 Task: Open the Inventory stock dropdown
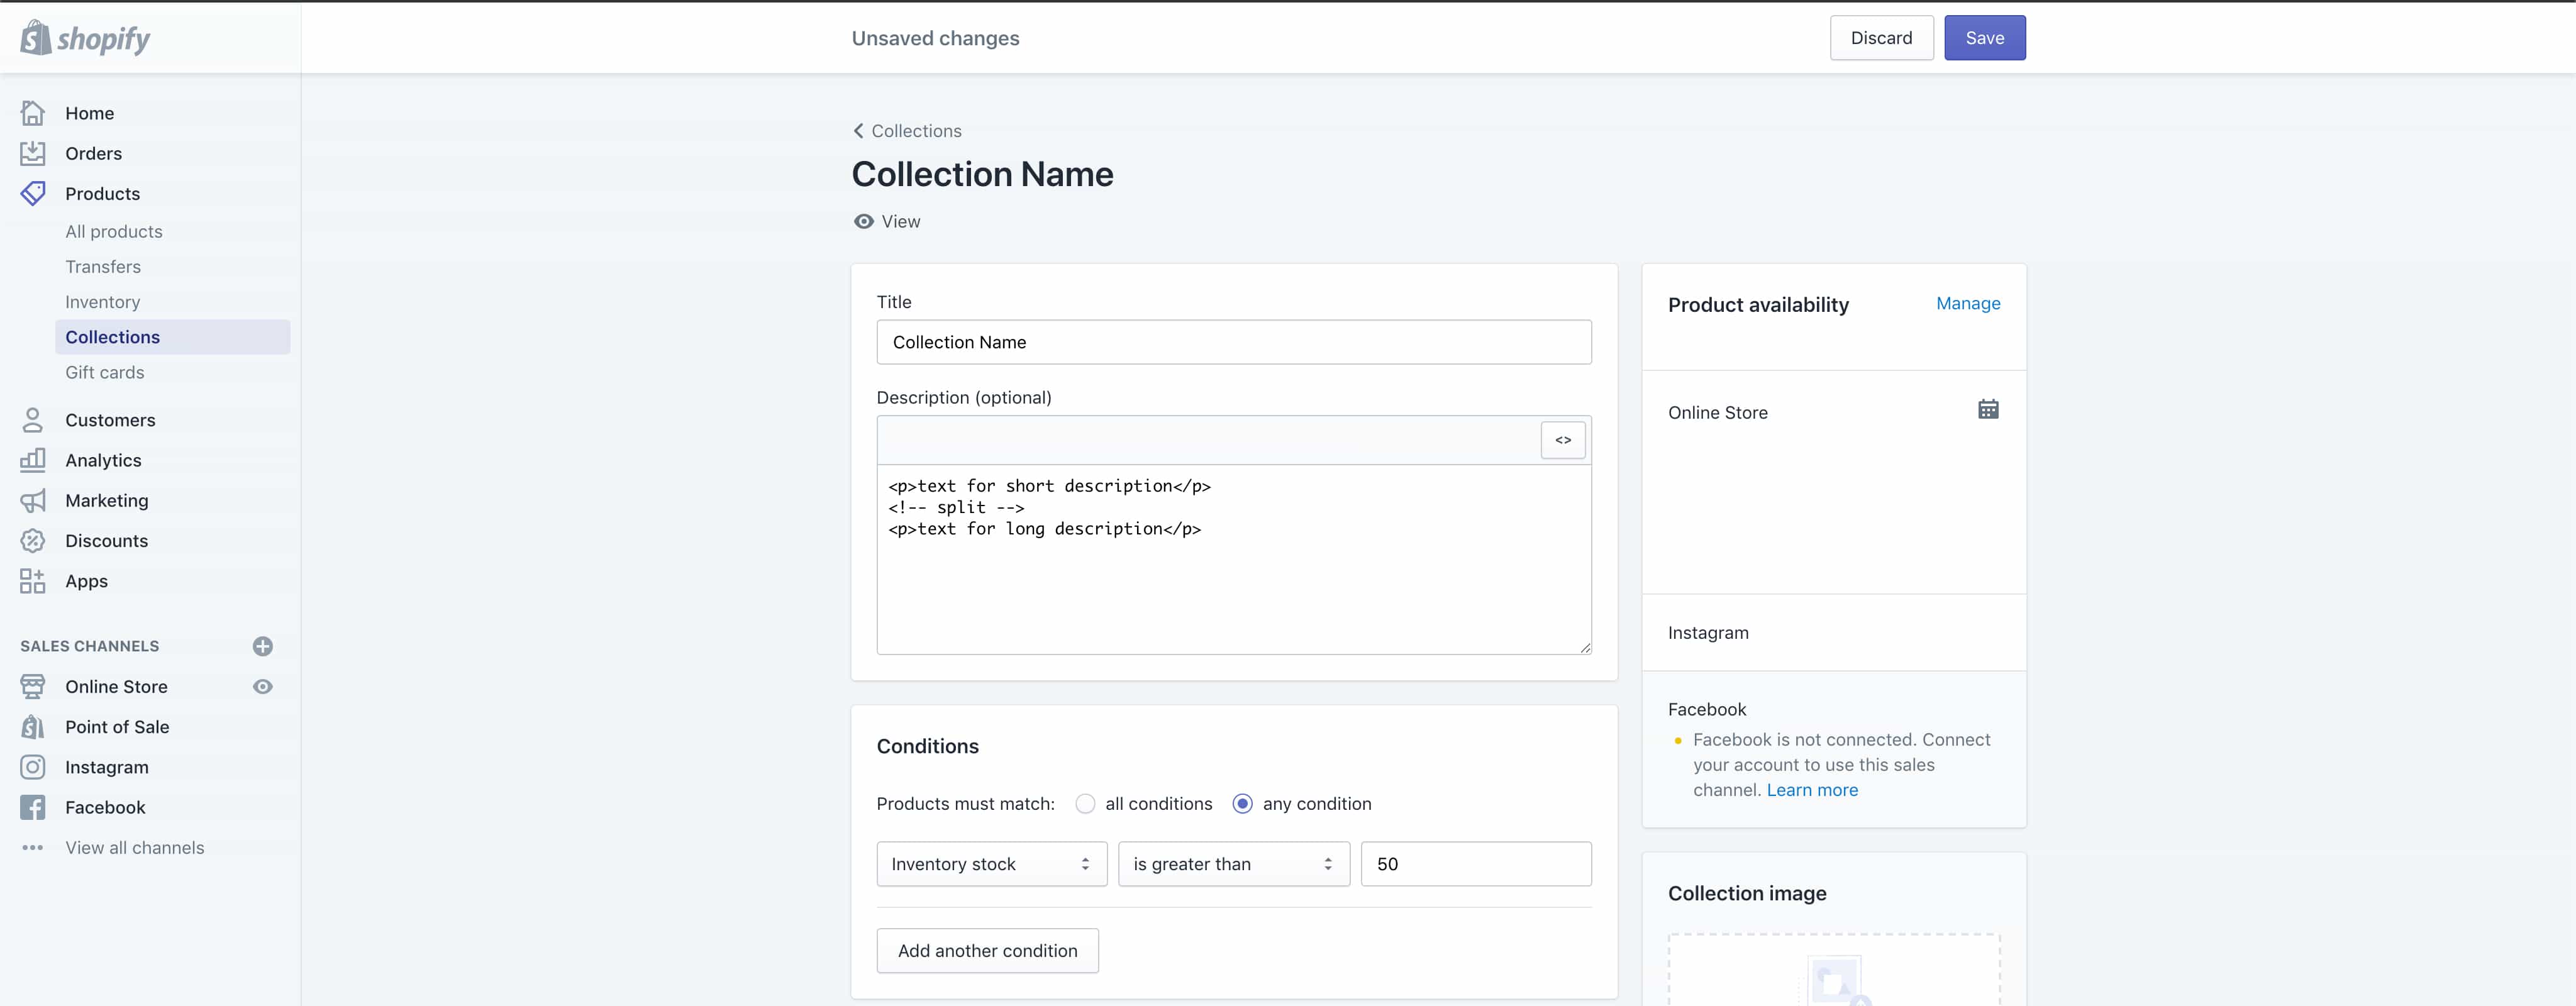[x=991, y=864]
